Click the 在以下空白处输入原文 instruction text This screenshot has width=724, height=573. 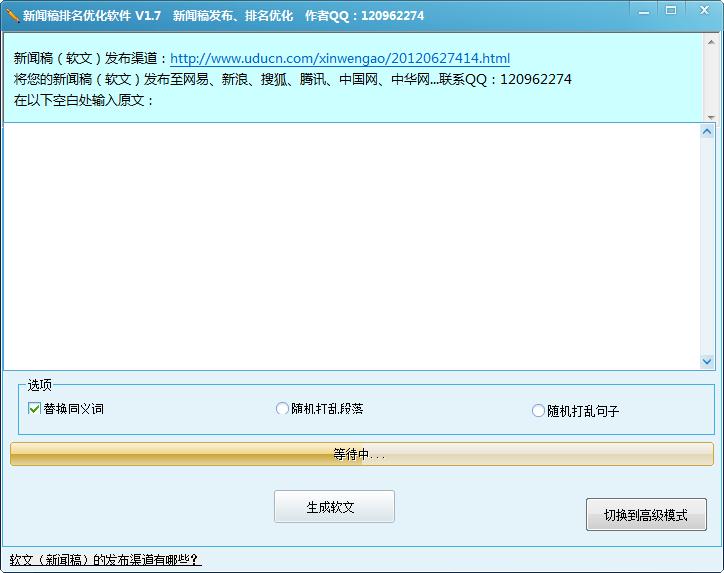point(84,100)
